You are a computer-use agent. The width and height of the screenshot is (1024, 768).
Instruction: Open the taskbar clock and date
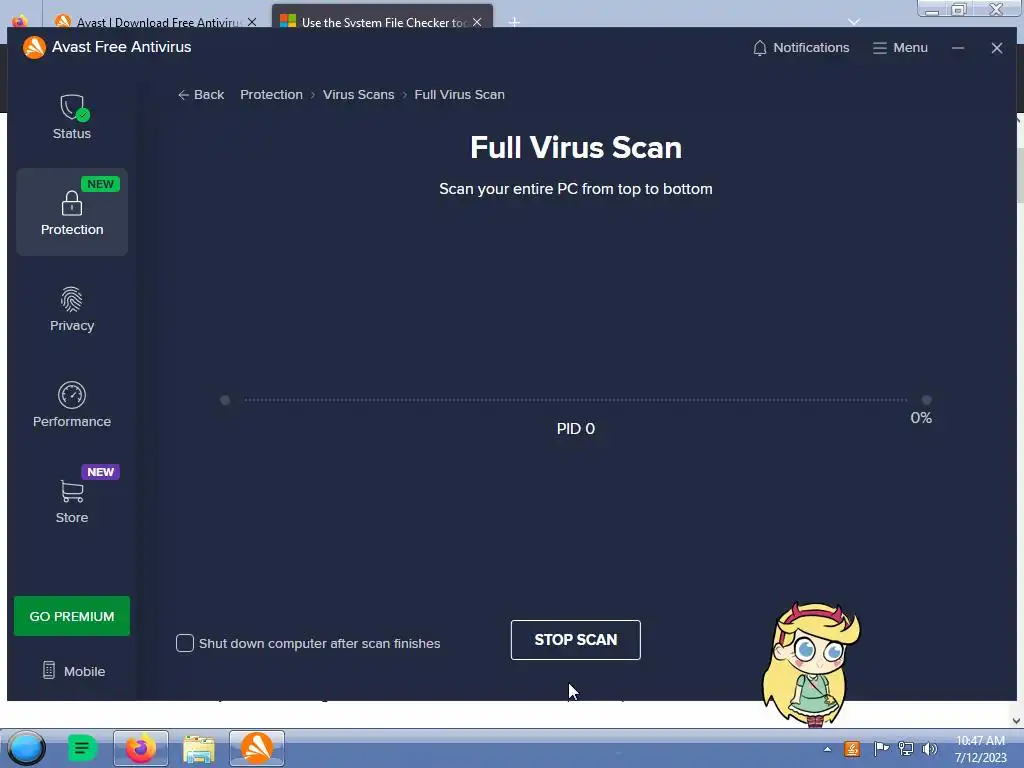980,749
